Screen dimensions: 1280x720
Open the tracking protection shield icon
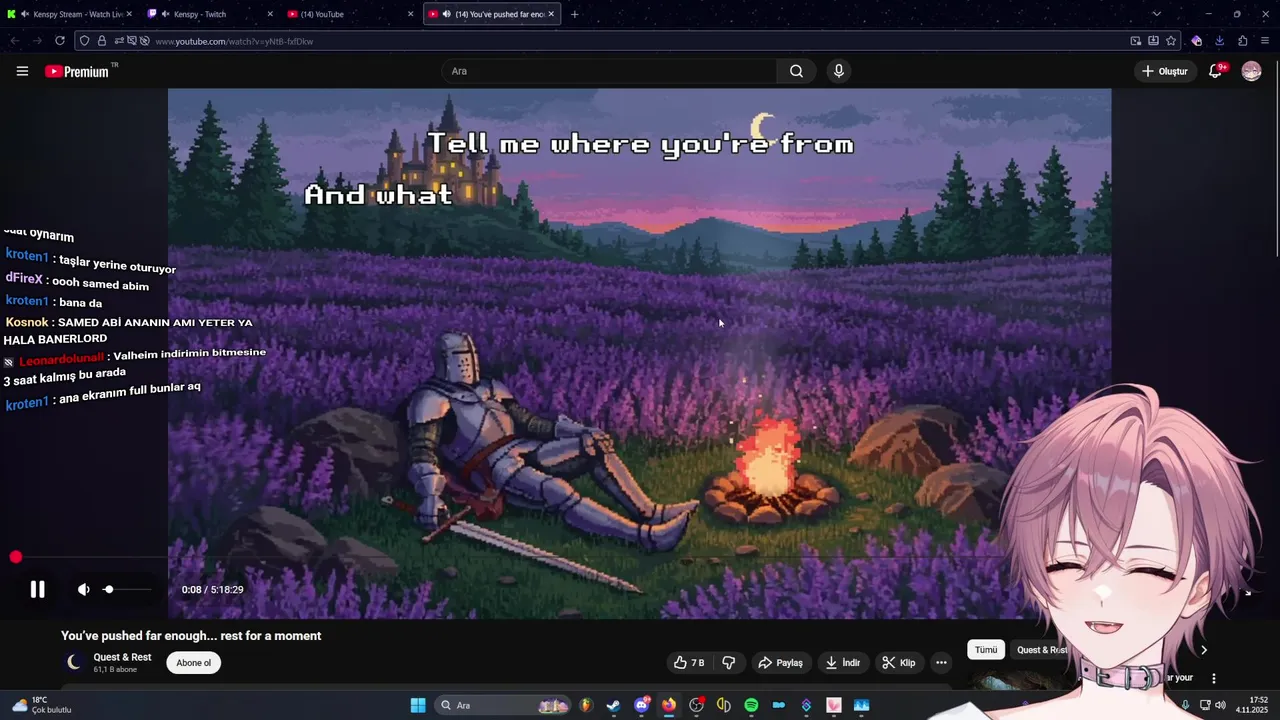point(84,41)
